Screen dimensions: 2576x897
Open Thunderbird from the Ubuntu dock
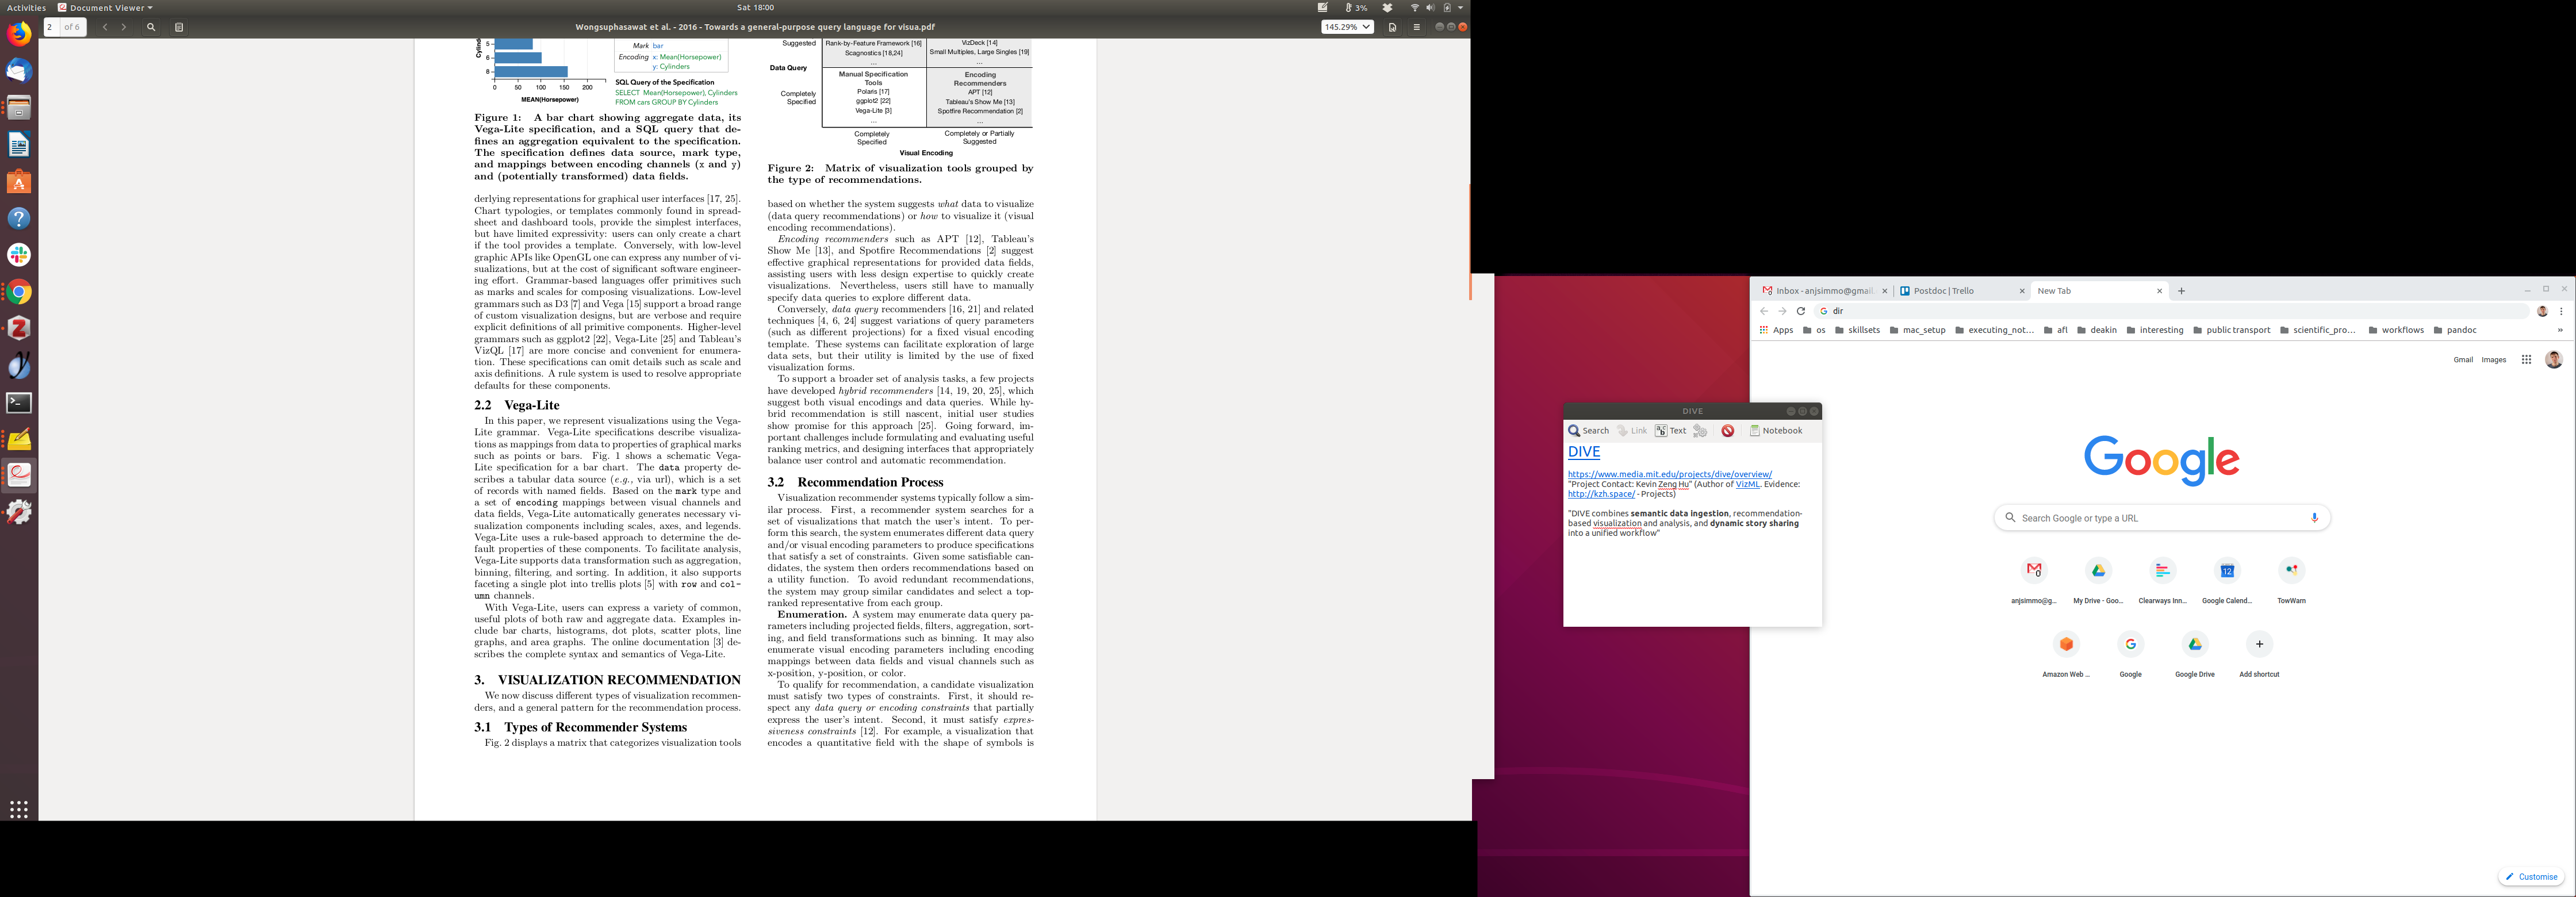(19, 71)
